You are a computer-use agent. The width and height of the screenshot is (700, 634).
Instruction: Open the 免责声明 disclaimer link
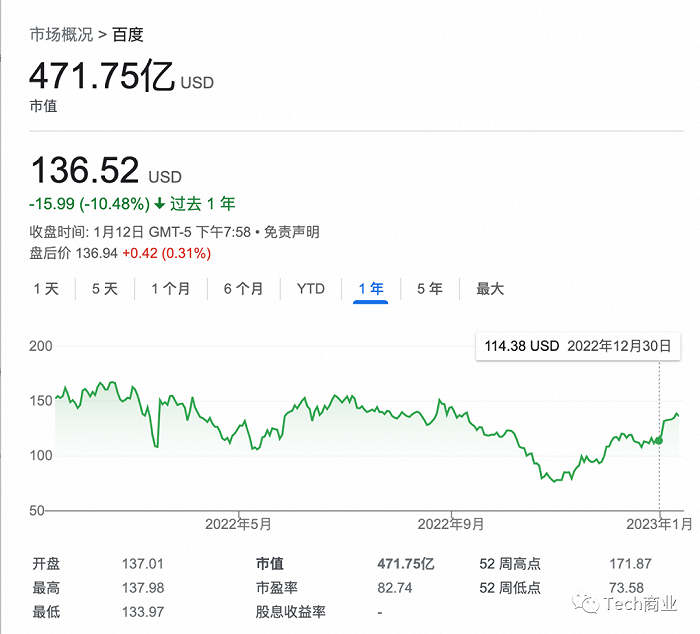pyautogui.click(x=292, y=232)
